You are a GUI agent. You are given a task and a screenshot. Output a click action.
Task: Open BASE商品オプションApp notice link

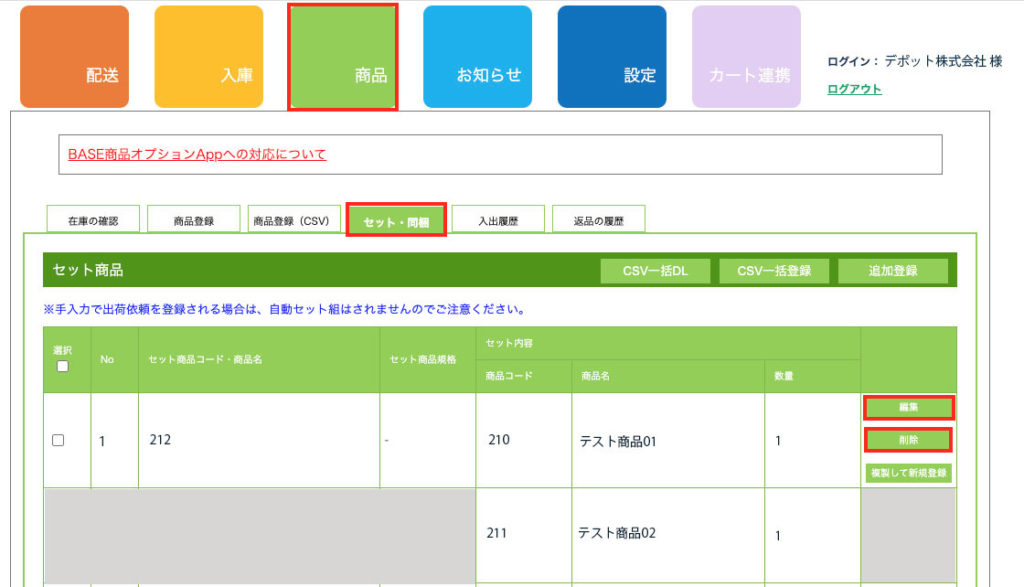197,155
